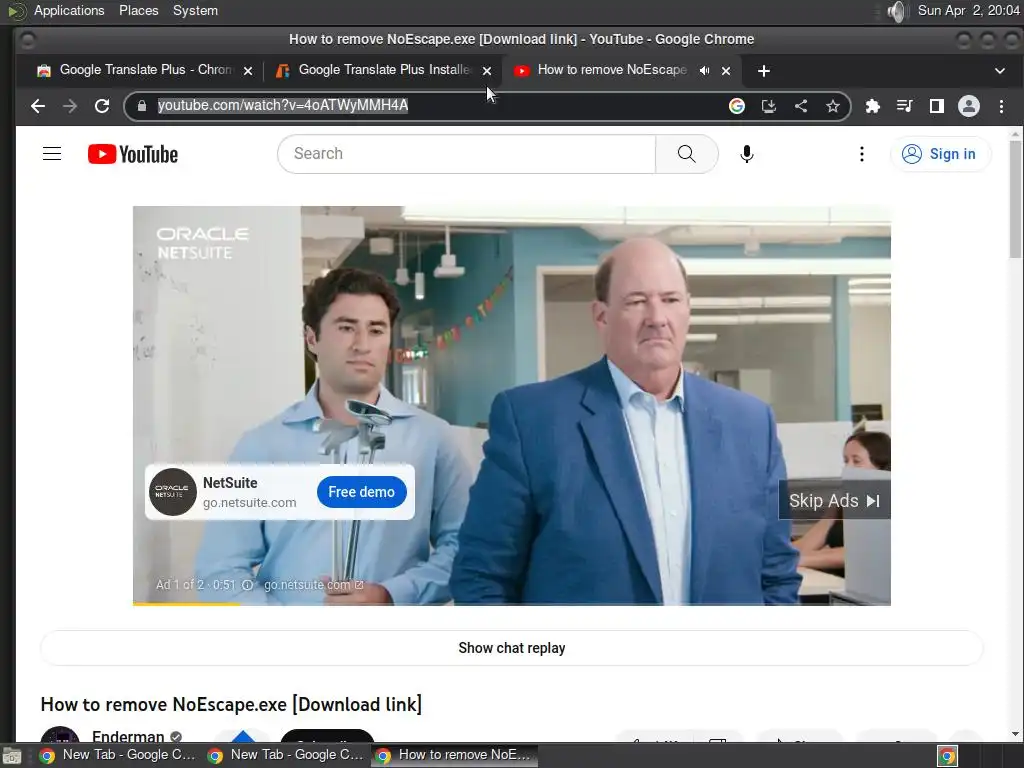Select How to remove NoE taskbar window
The image size is (1024, 768).
(454, 755)
